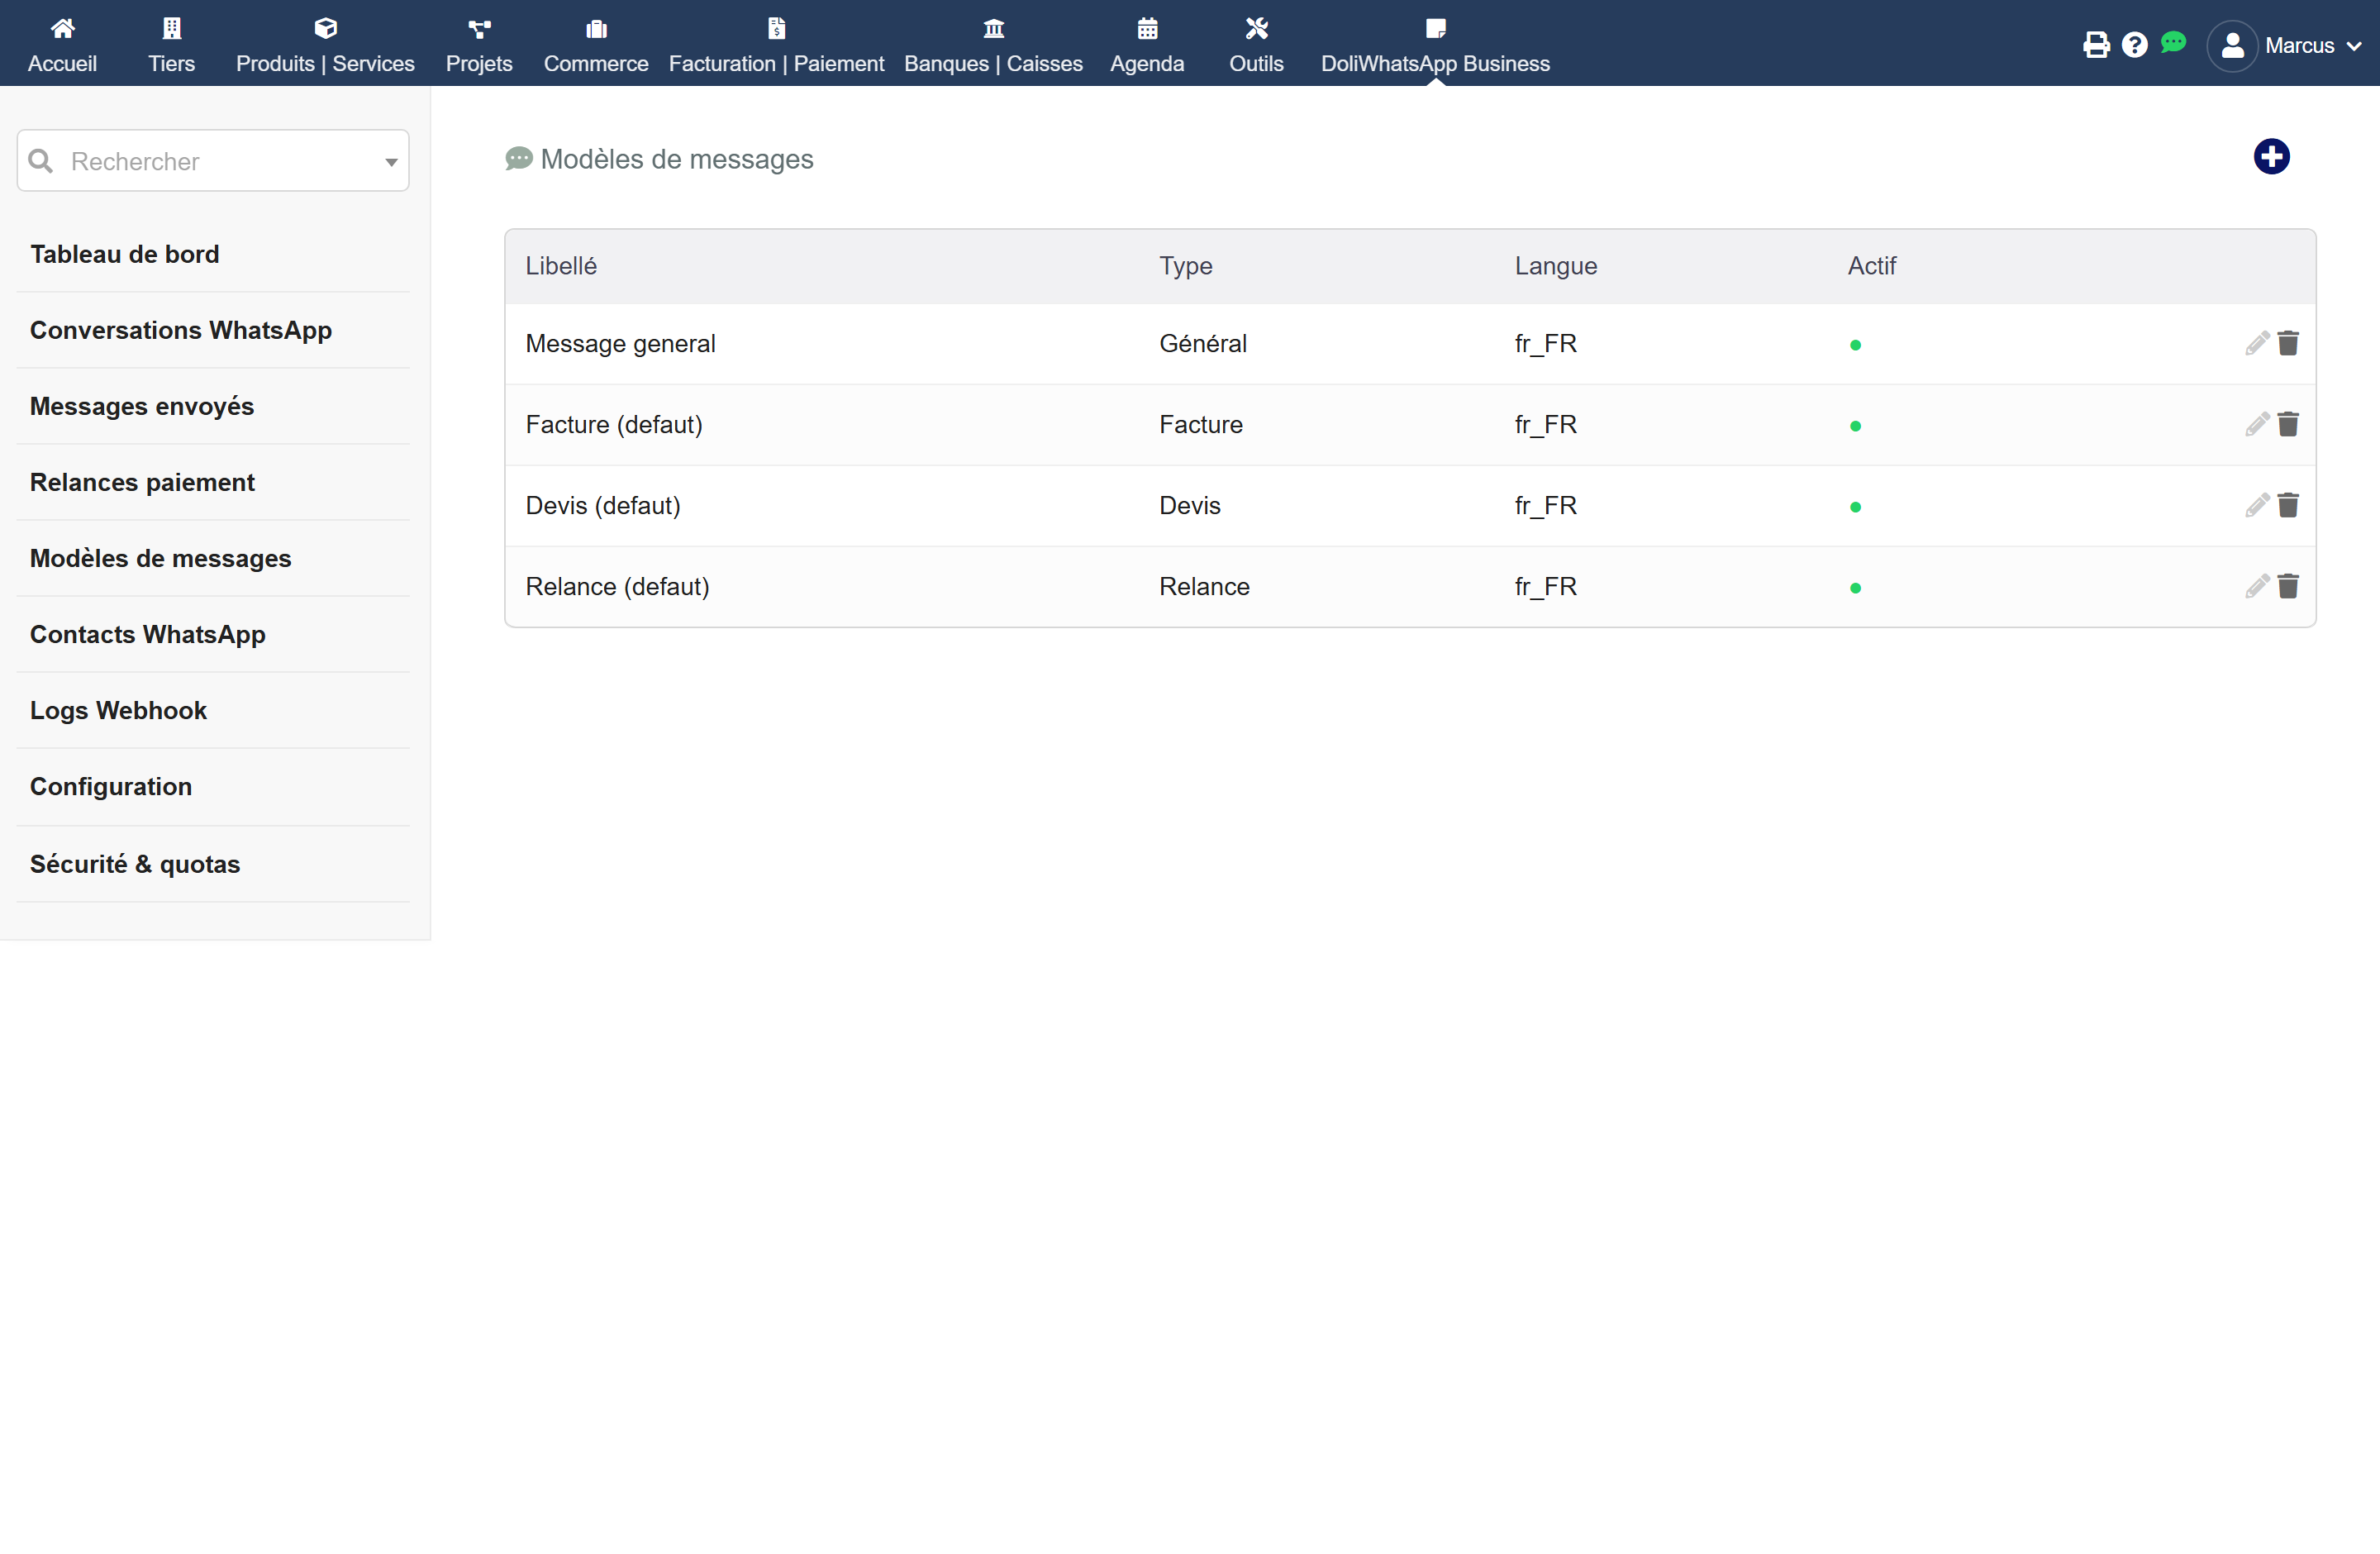Viewport: 2380px width, 1554px height.
Task: Click the print icon in top bar
Action: pyautogui.click(x=2096, y=45)
